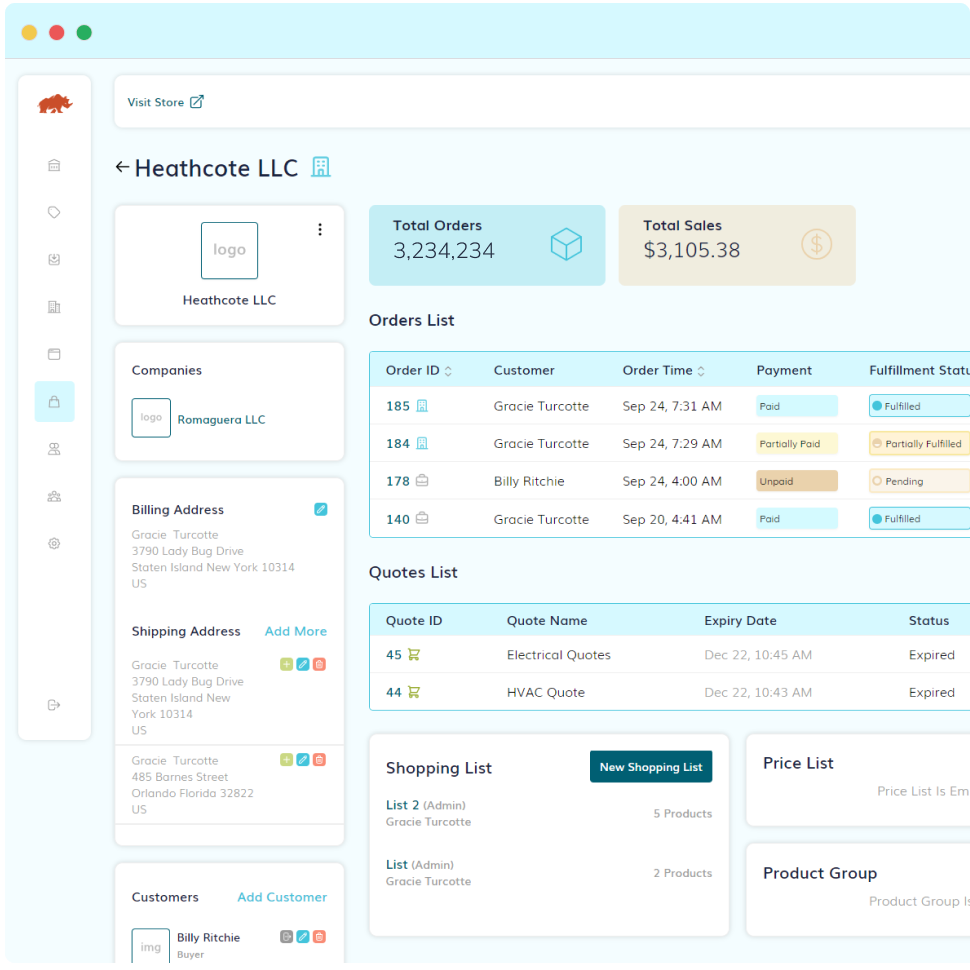The image size is (970, 970).
Task: Click the back arrow beside Heathcote LLC
Action: (122, 168)
